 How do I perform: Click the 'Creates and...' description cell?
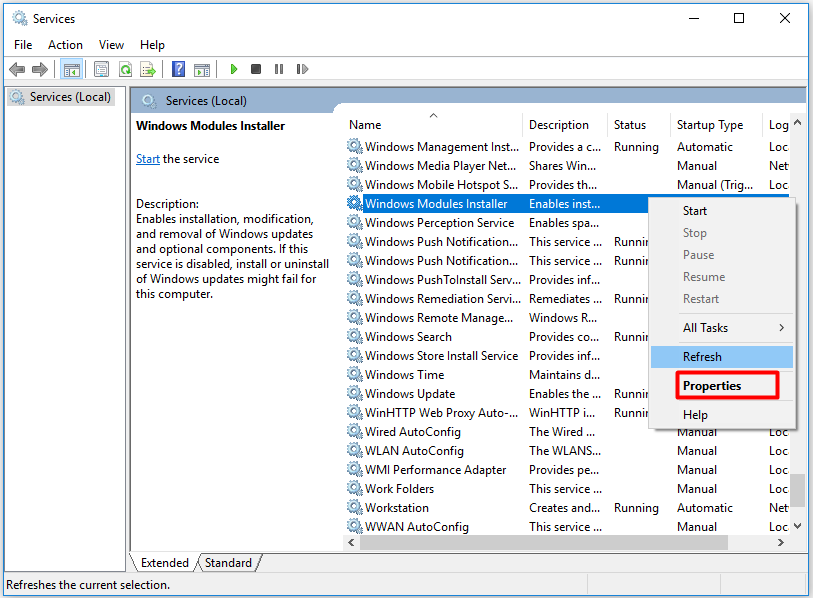point(564,508)
